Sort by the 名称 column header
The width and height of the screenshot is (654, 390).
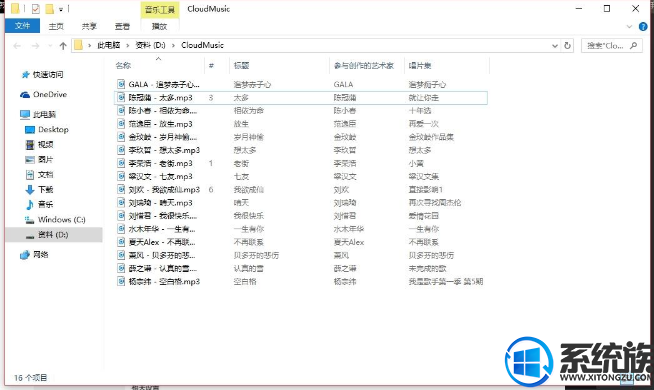[x=123, y=65]
